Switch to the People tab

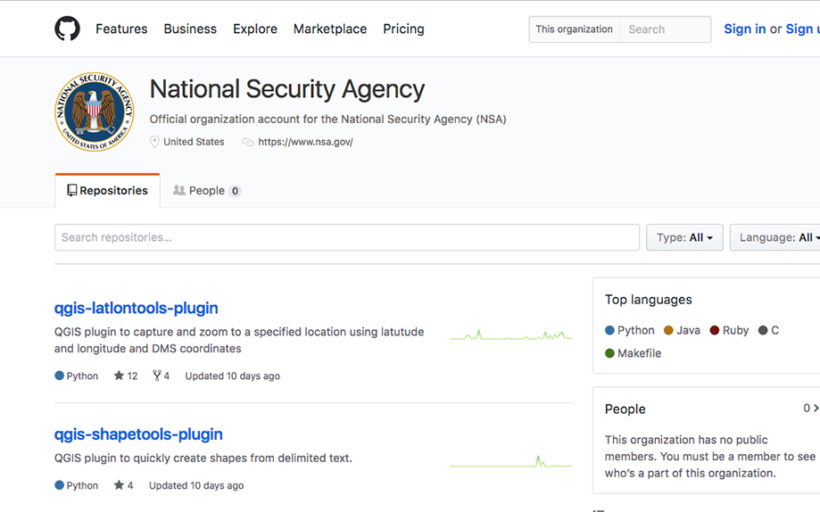(x=207, y=190)
